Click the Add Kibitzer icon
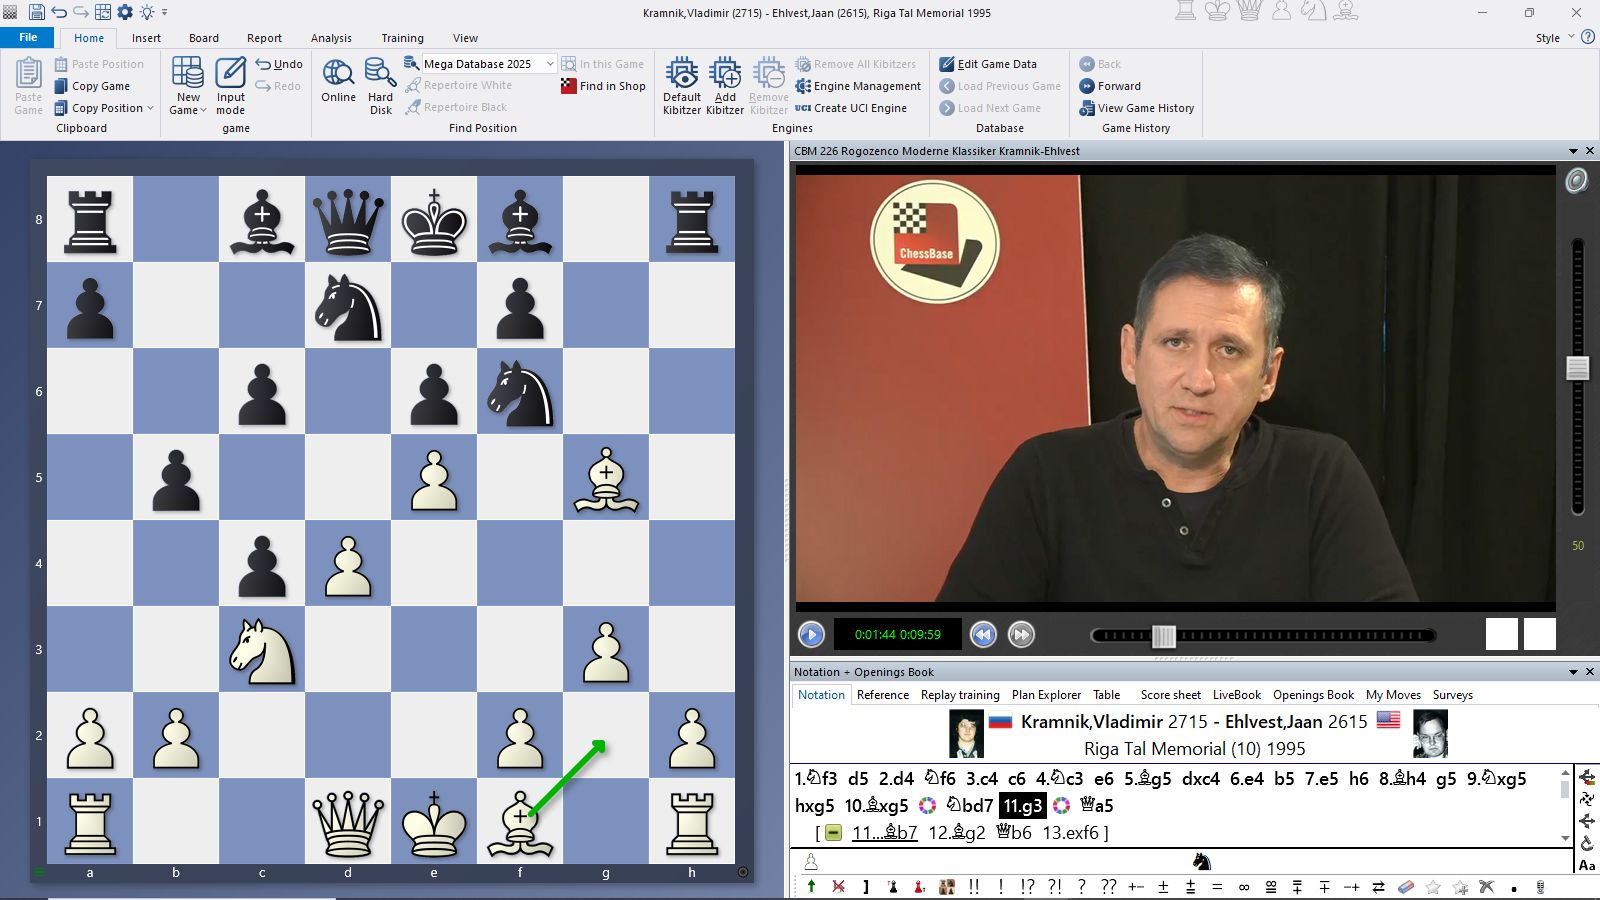Image resolution: width=1600 pixels, height=900 pixels. 725,75
